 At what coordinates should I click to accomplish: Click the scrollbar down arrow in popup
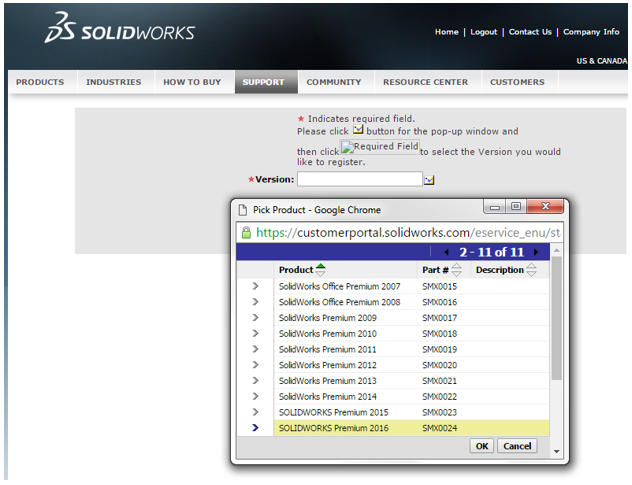coord(556,452)
